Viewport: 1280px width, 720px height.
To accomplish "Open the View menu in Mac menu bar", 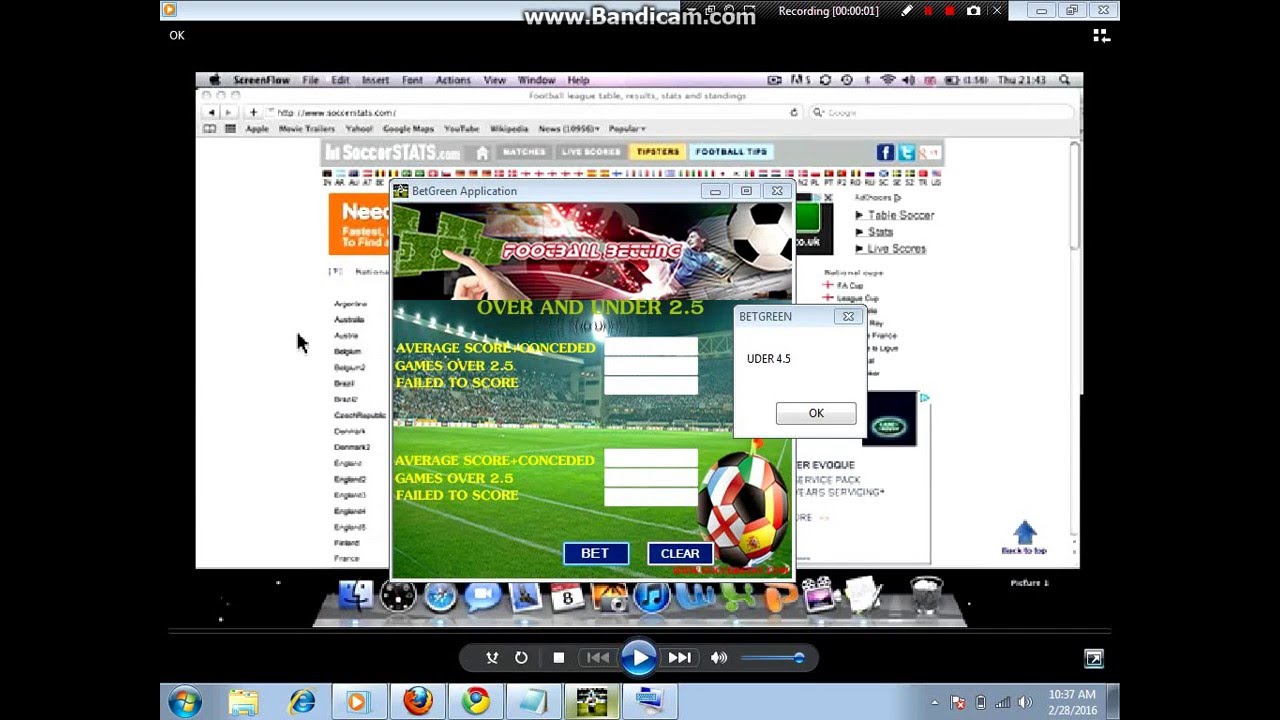I will pyautogui.click(x=495, y=80).
